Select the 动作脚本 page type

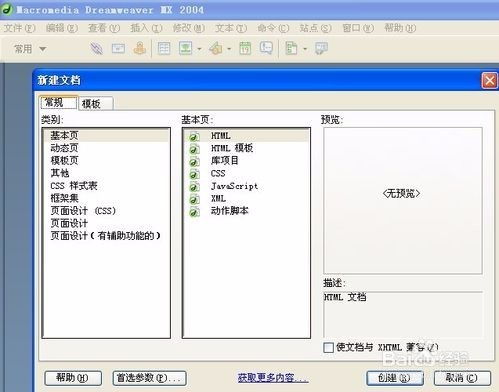tap(247, 211)
